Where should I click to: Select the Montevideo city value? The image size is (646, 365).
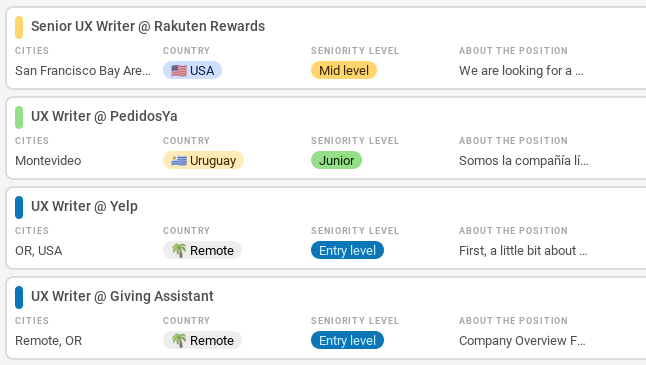click(x=48, y=161)
